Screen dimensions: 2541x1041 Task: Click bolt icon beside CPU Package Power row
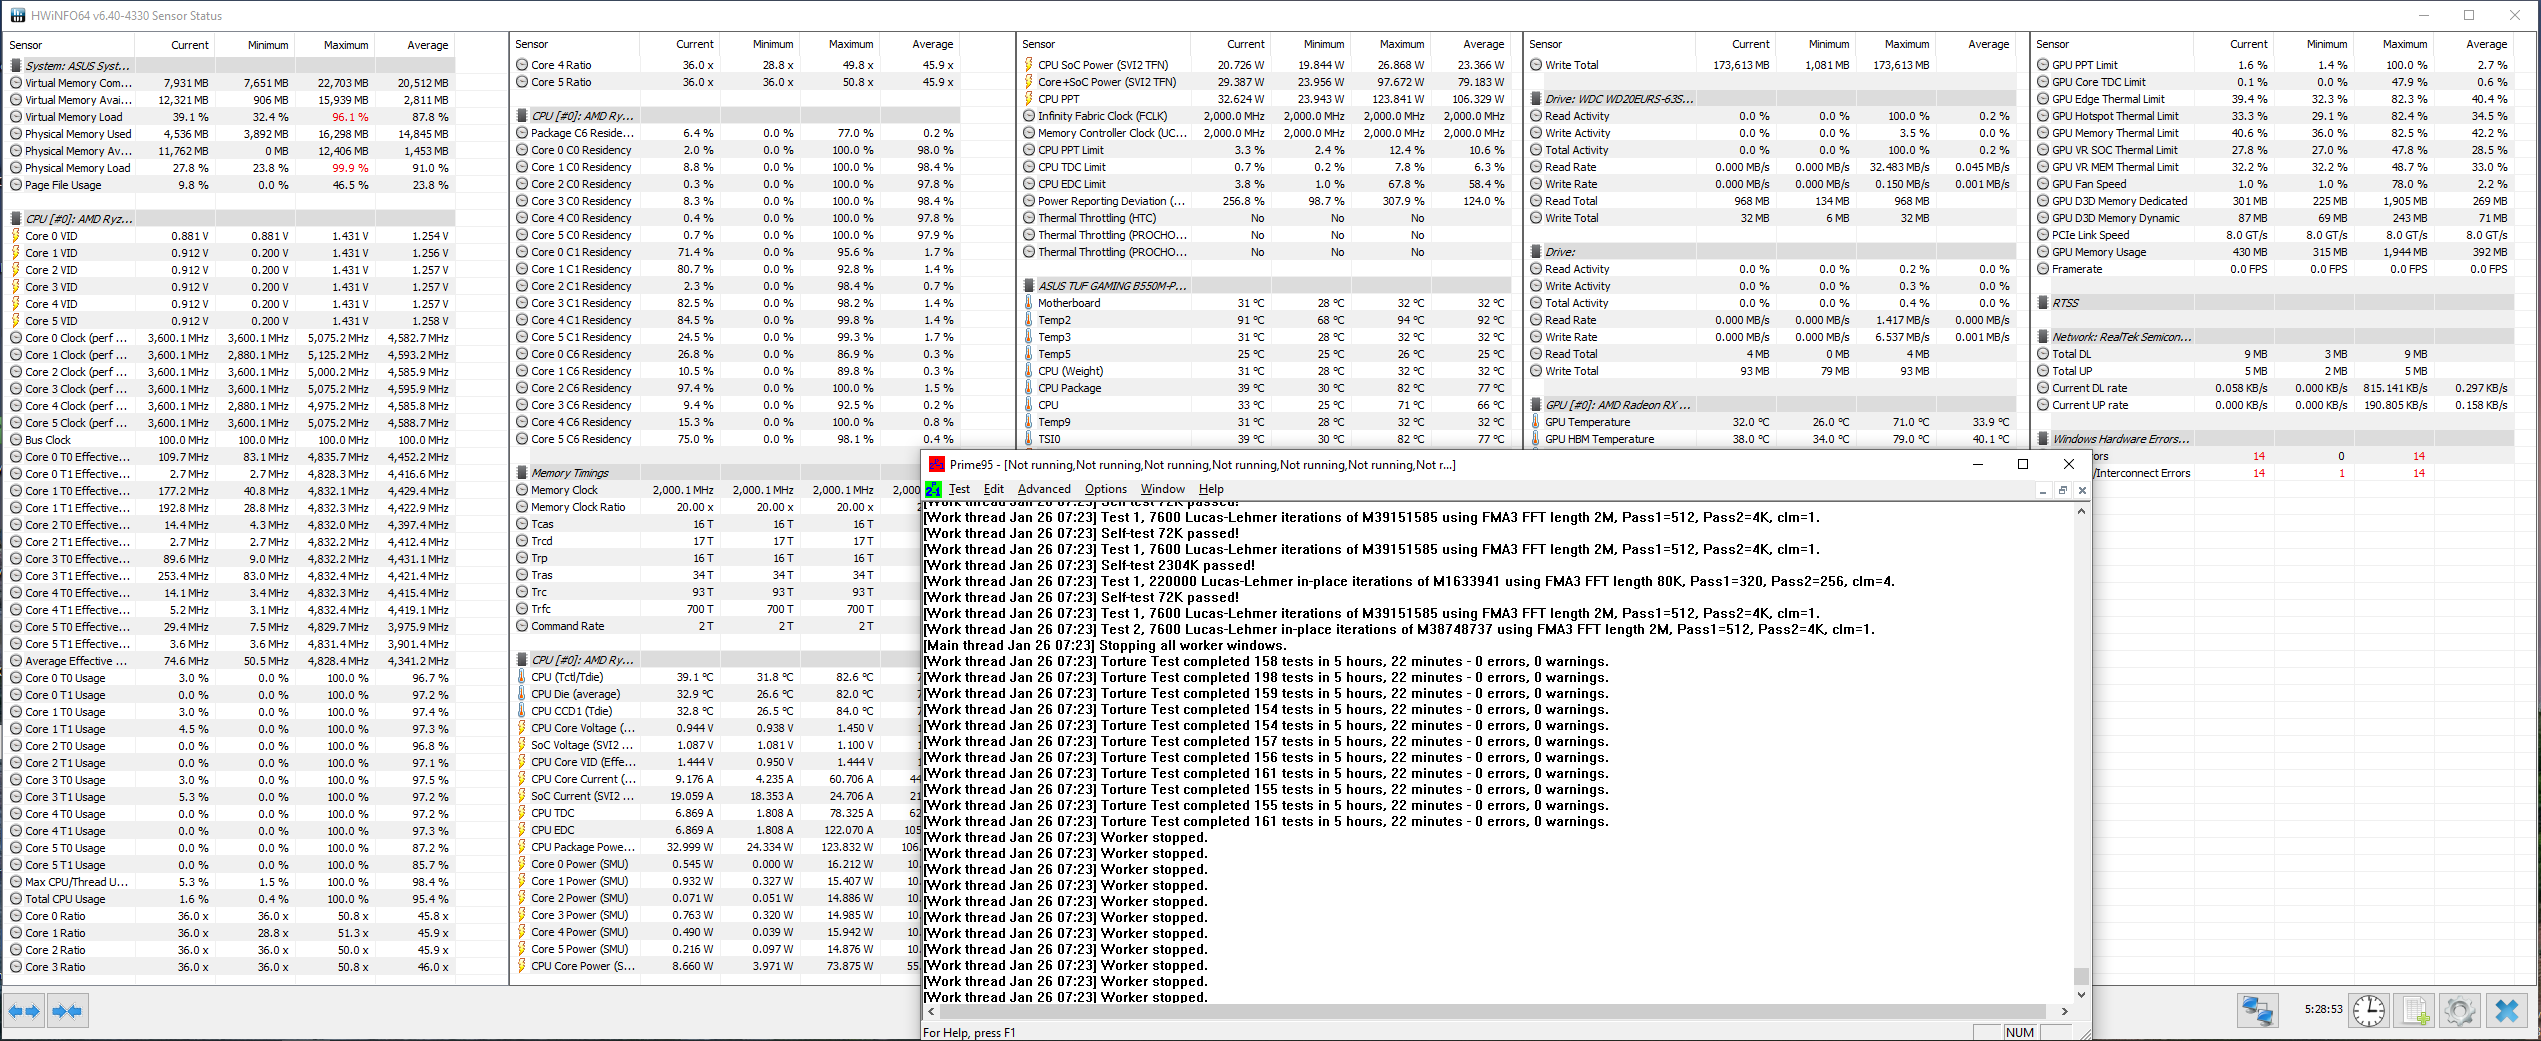point(521,847)
